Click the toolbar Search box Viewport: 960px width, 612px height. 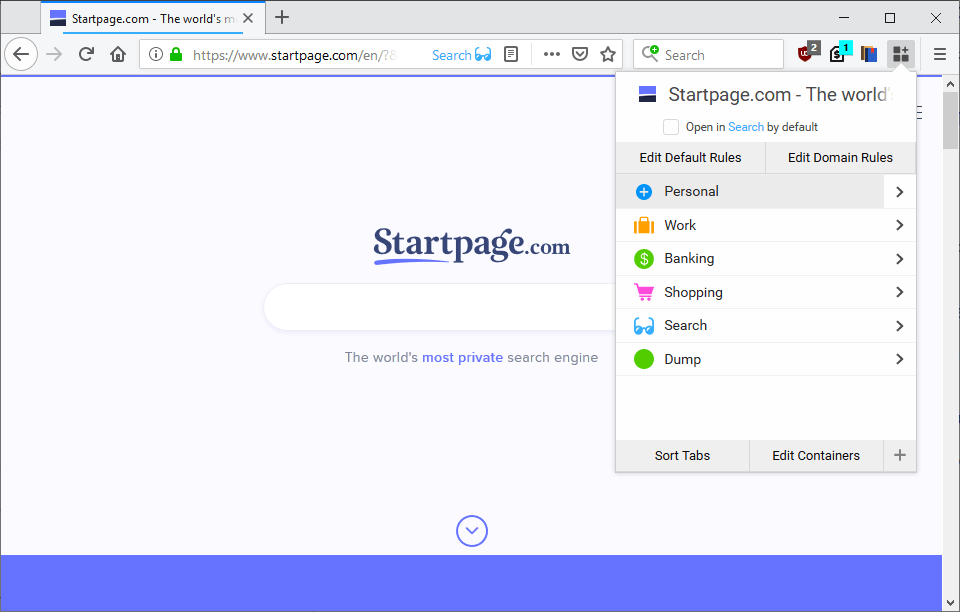(708, 54)
